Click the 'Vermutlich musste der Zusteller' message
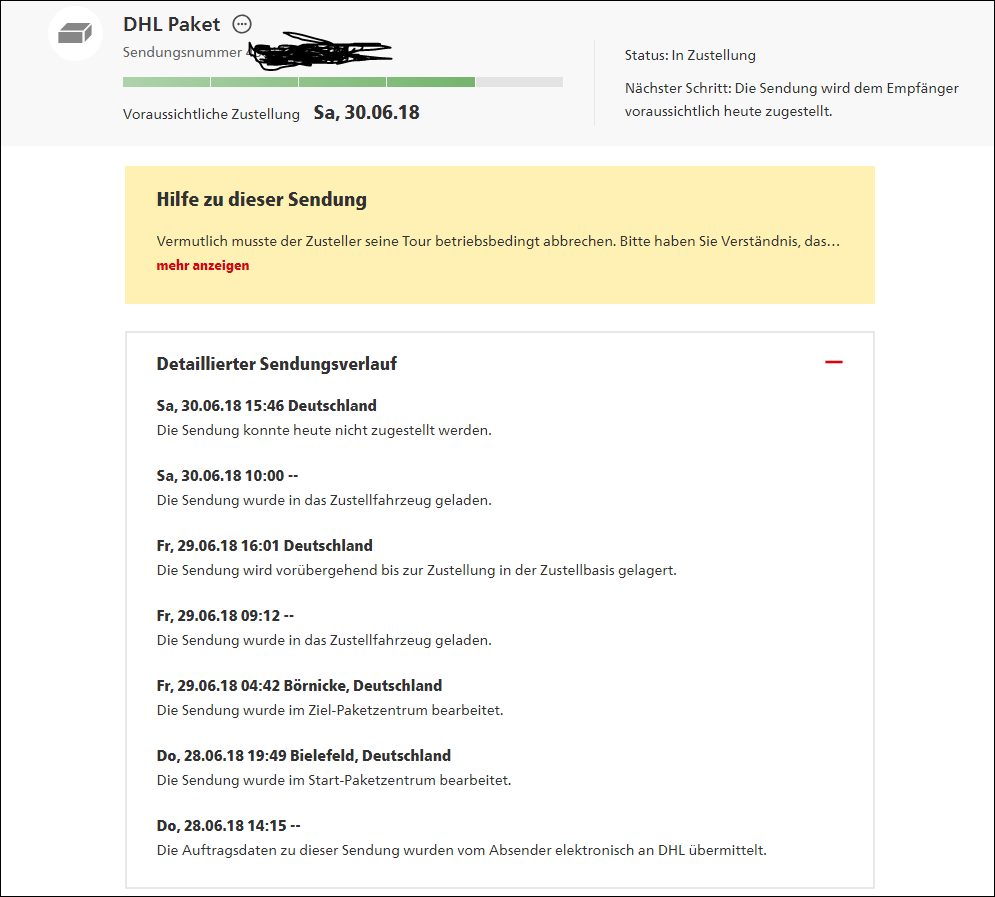 click(498, 241)
